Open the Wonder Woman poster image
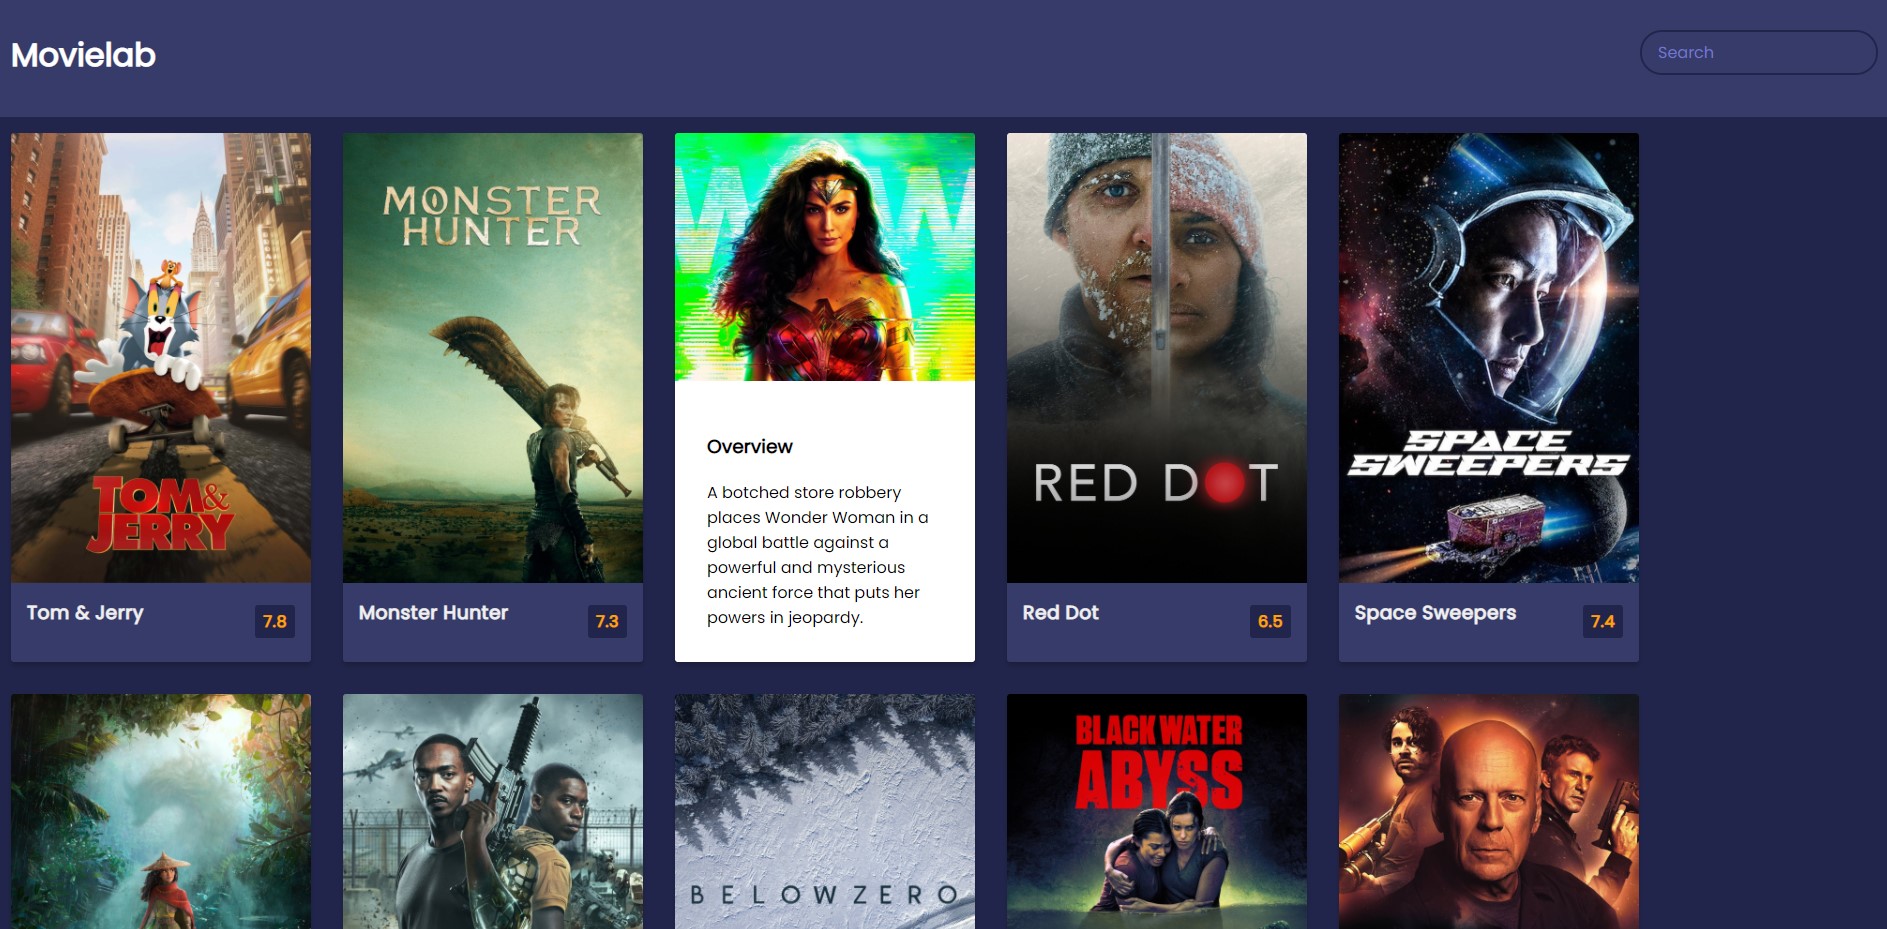Viewport: 1887px width, 929px height. tap(825, 257)
